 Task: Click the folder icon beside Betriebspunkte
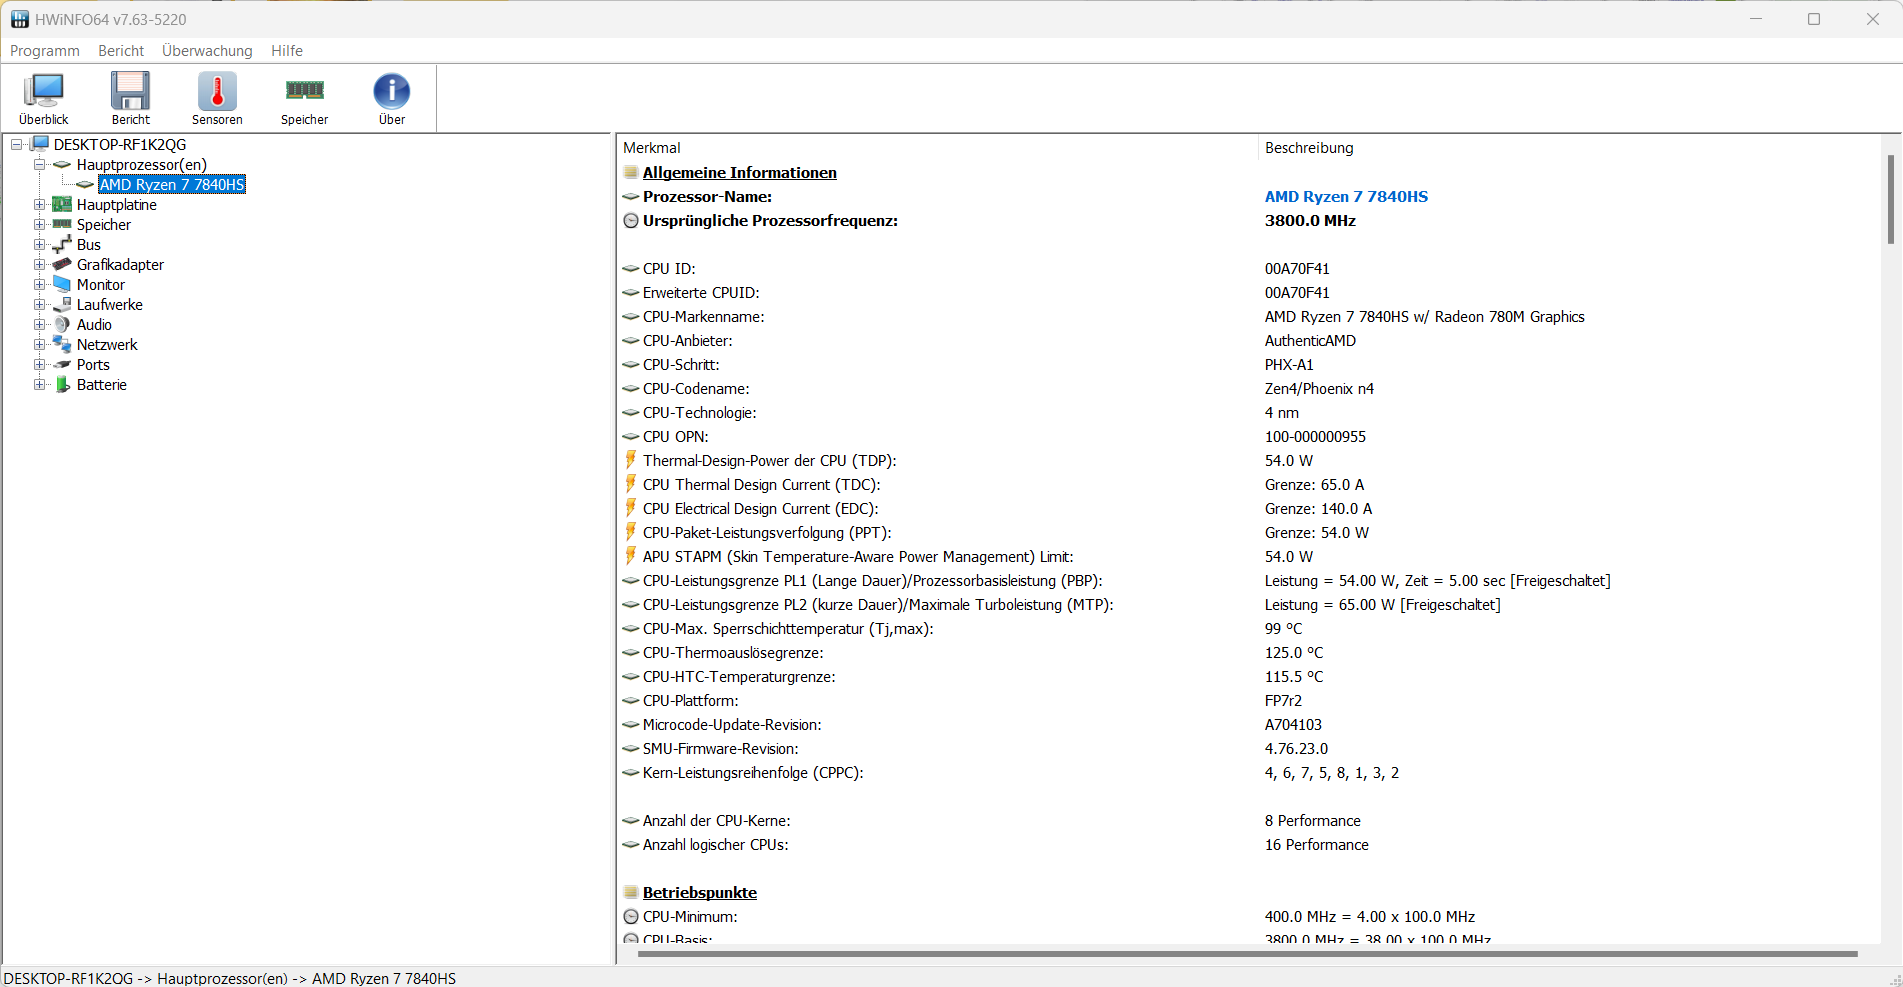click(631, 892)
